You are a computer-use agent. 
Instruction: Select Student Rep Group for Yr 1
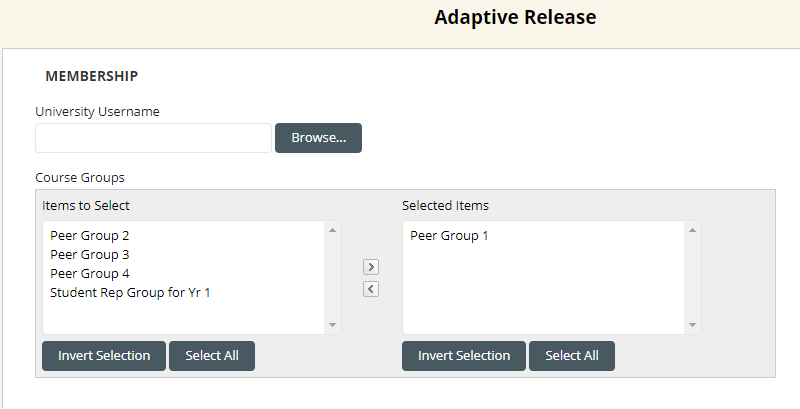(x=130, y=292)
